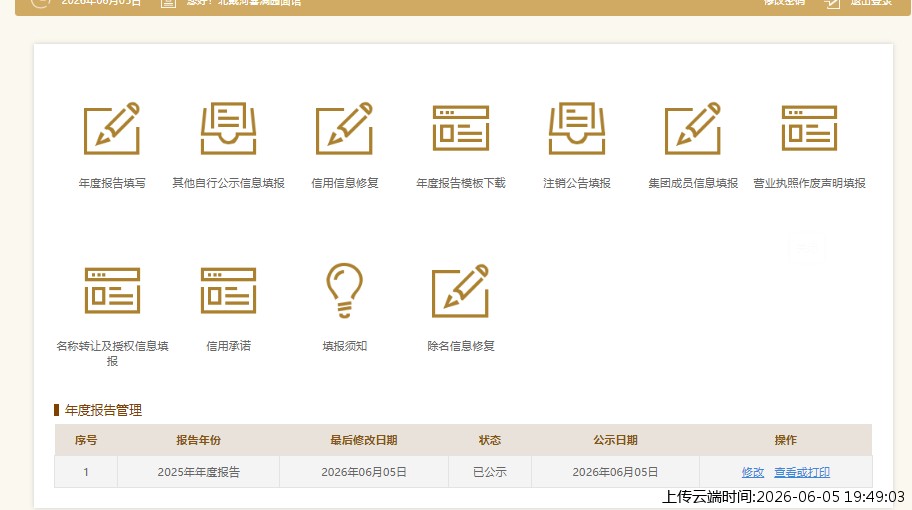Click the 年度报告管理 section heading
This screenshot has width=912, height=510.
coord(103,410)
